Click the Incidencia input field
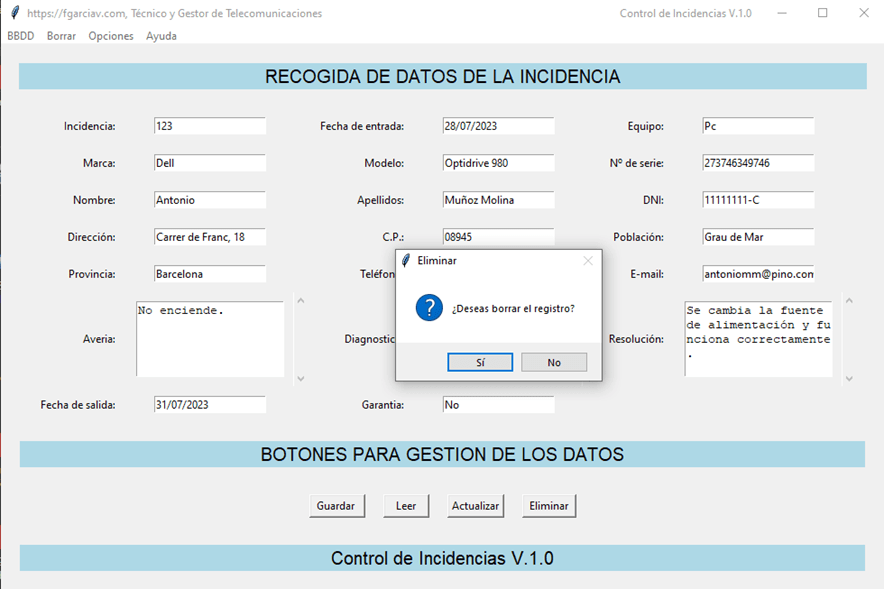884x589 pixels. coord(210,126)
